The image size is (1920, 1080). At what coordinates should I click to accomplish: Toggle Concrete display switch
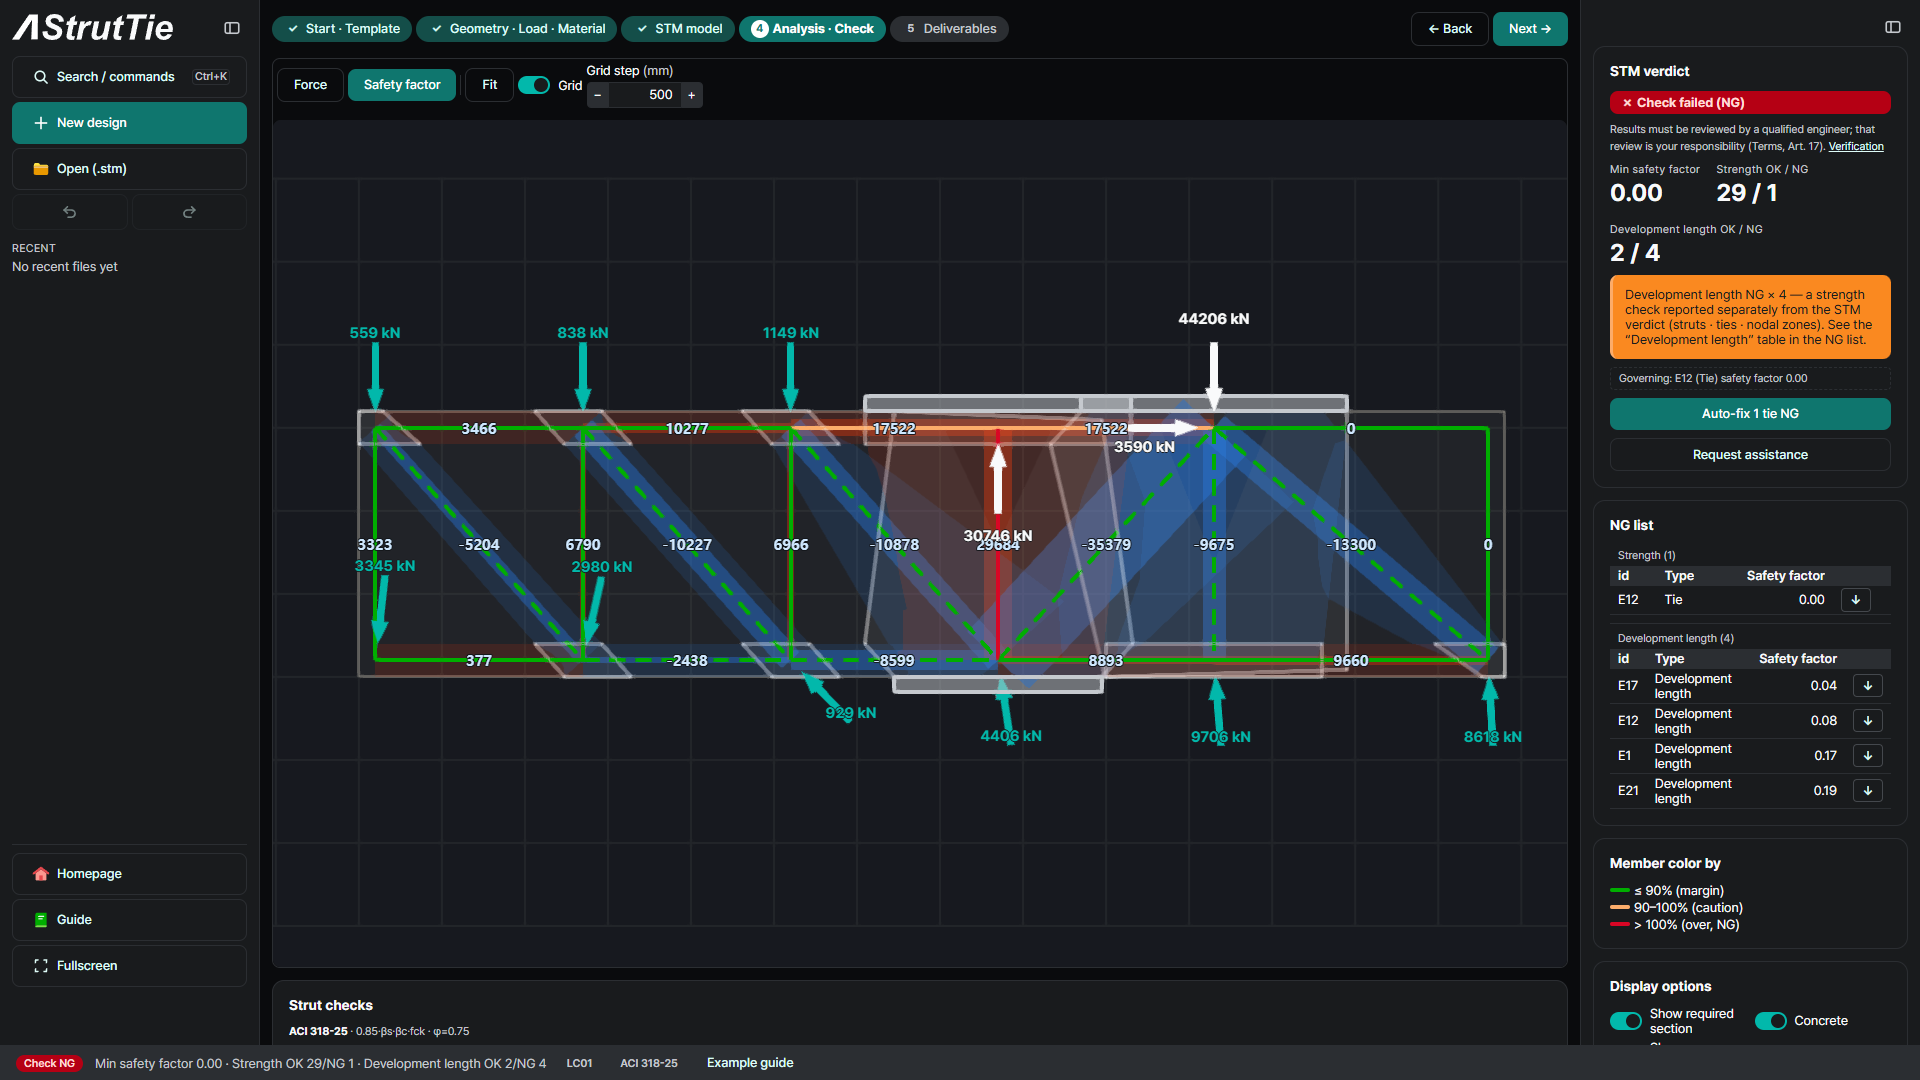click(1771, 1021)
